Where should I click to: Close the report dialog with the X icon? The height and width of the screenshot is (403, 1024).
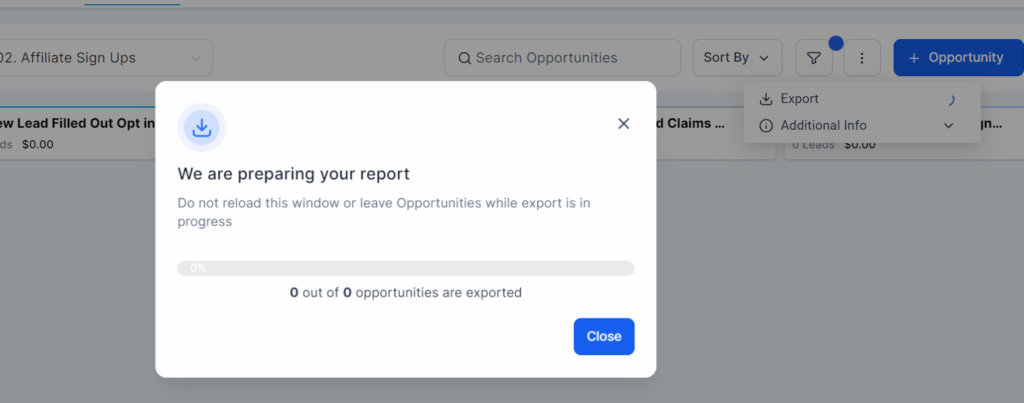tap(623, 123)
